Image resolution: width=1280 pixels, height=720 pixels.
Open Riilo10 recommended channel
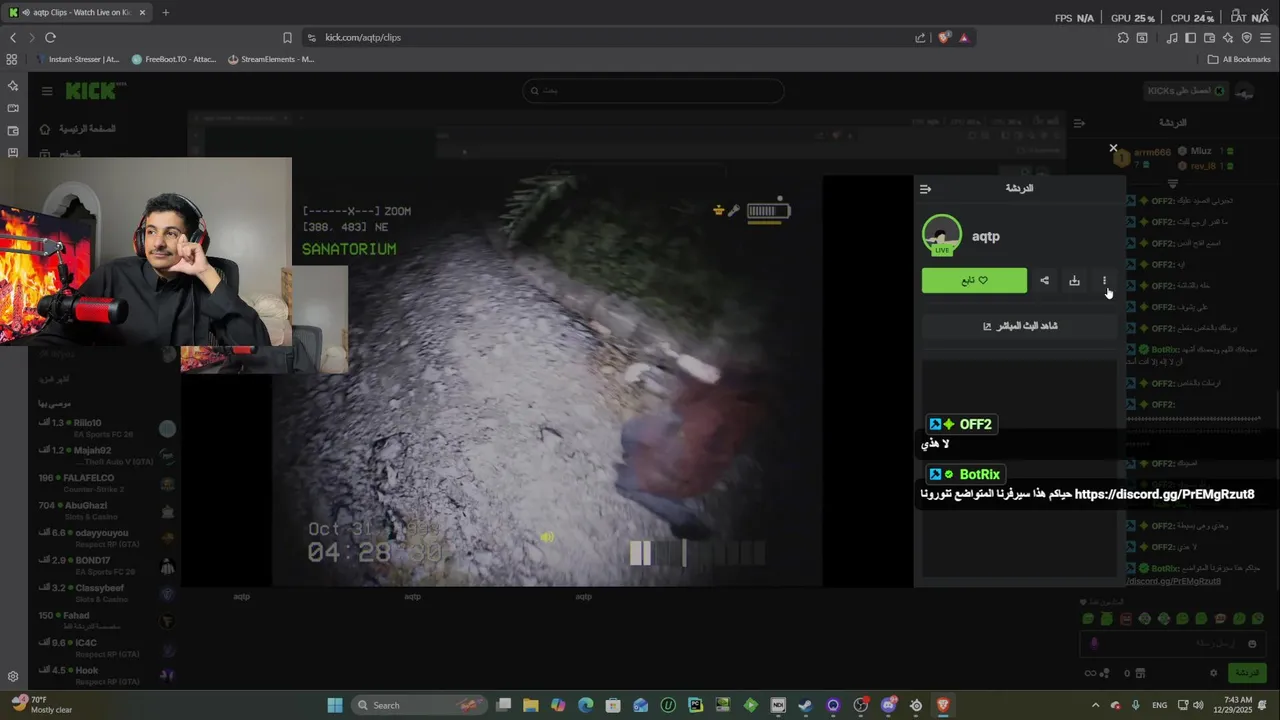click(107, 428)
